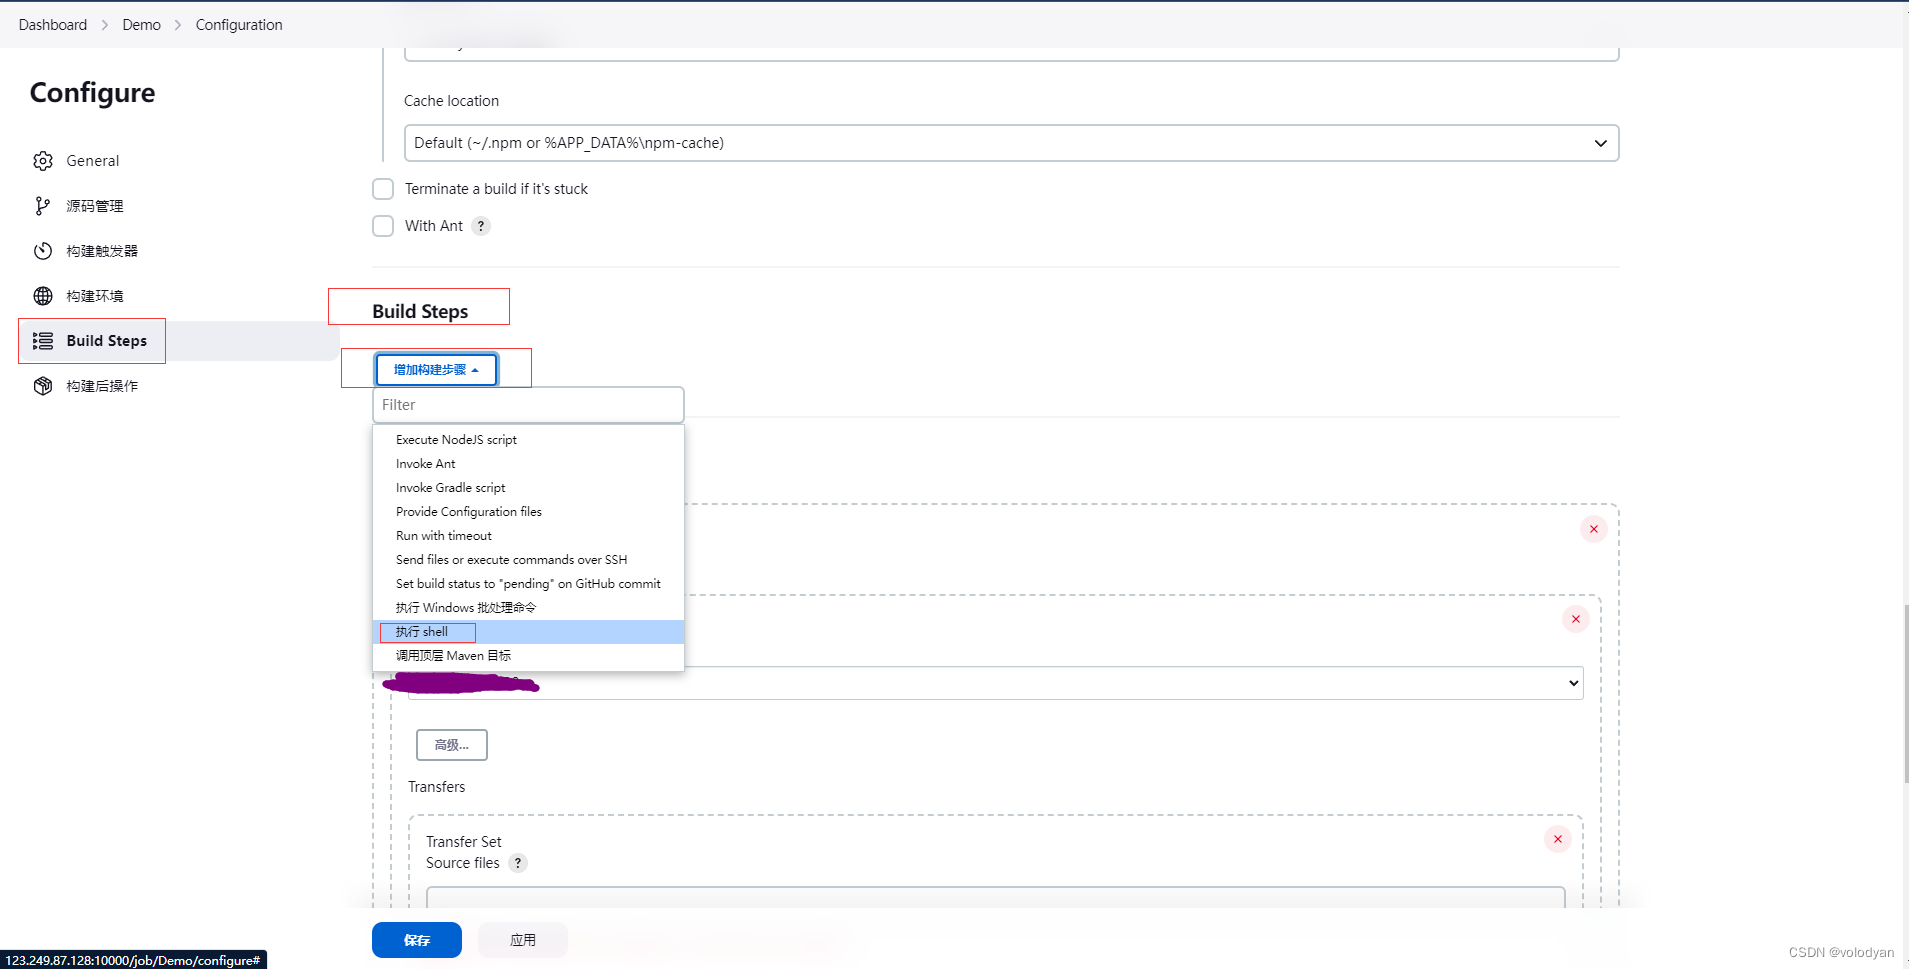Image resolution: width=1909 pixels, height=969 pixels.
Task: Open 构建后操作 via the cube icon
Action: point(43,385)
